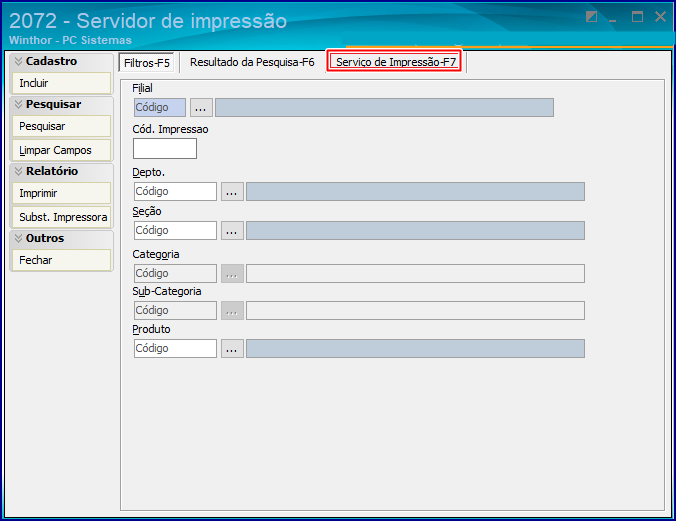Click the Categoria label
Viewport: 676px width, 521px height.
(156, 254)
